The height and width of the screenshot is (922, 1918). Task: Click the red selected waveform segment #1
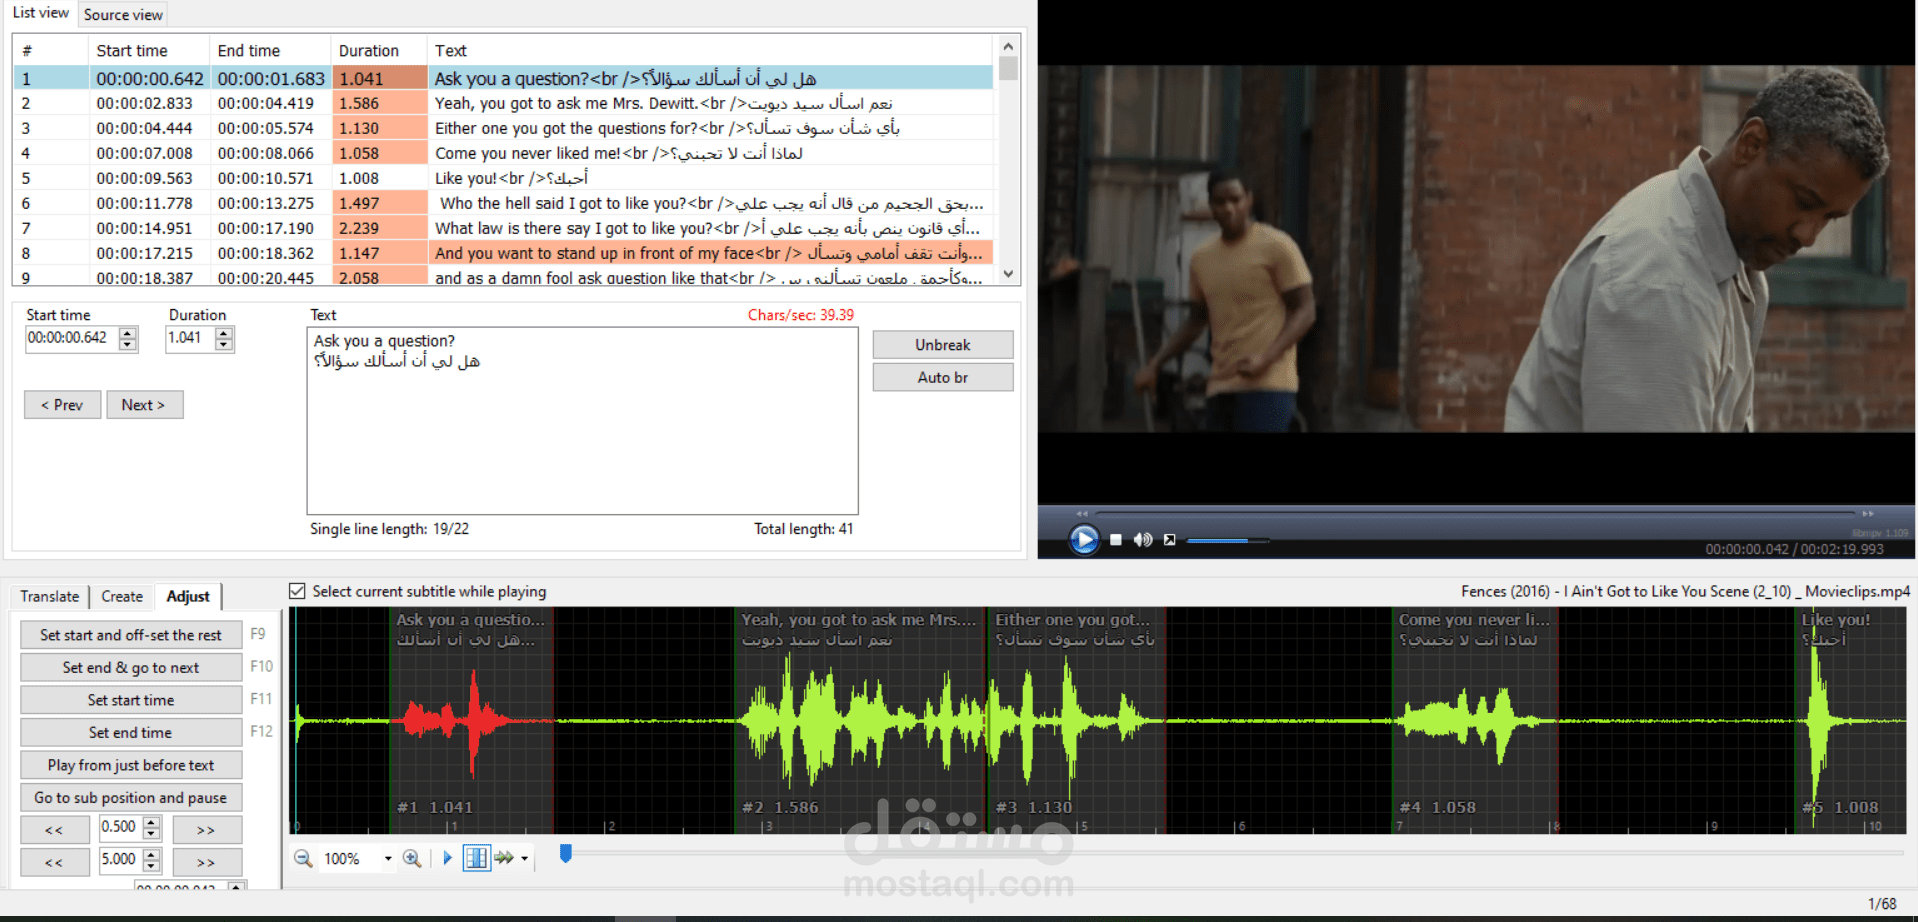click(x=471, y=720)
